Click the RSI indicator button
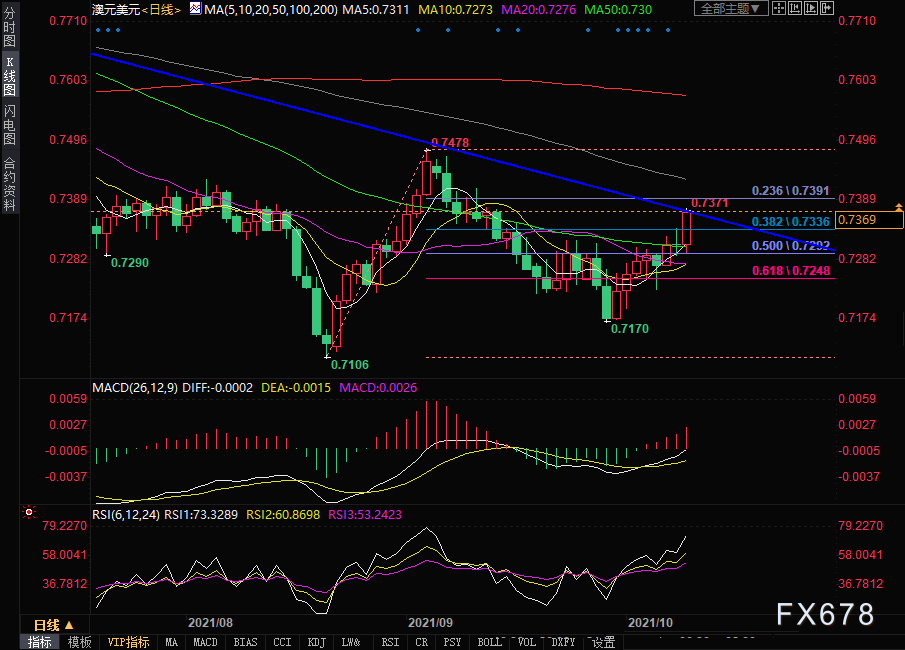 tap(390, 642)
